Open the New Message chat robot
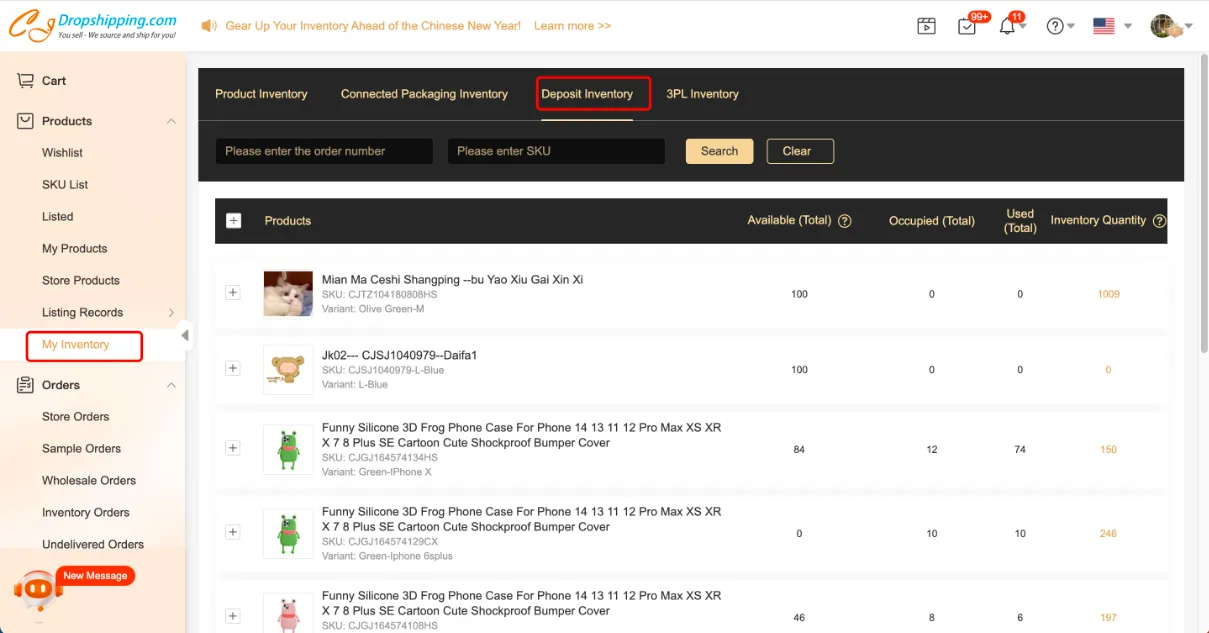The width and height of the screenshot is (1209, 633). 38,588
